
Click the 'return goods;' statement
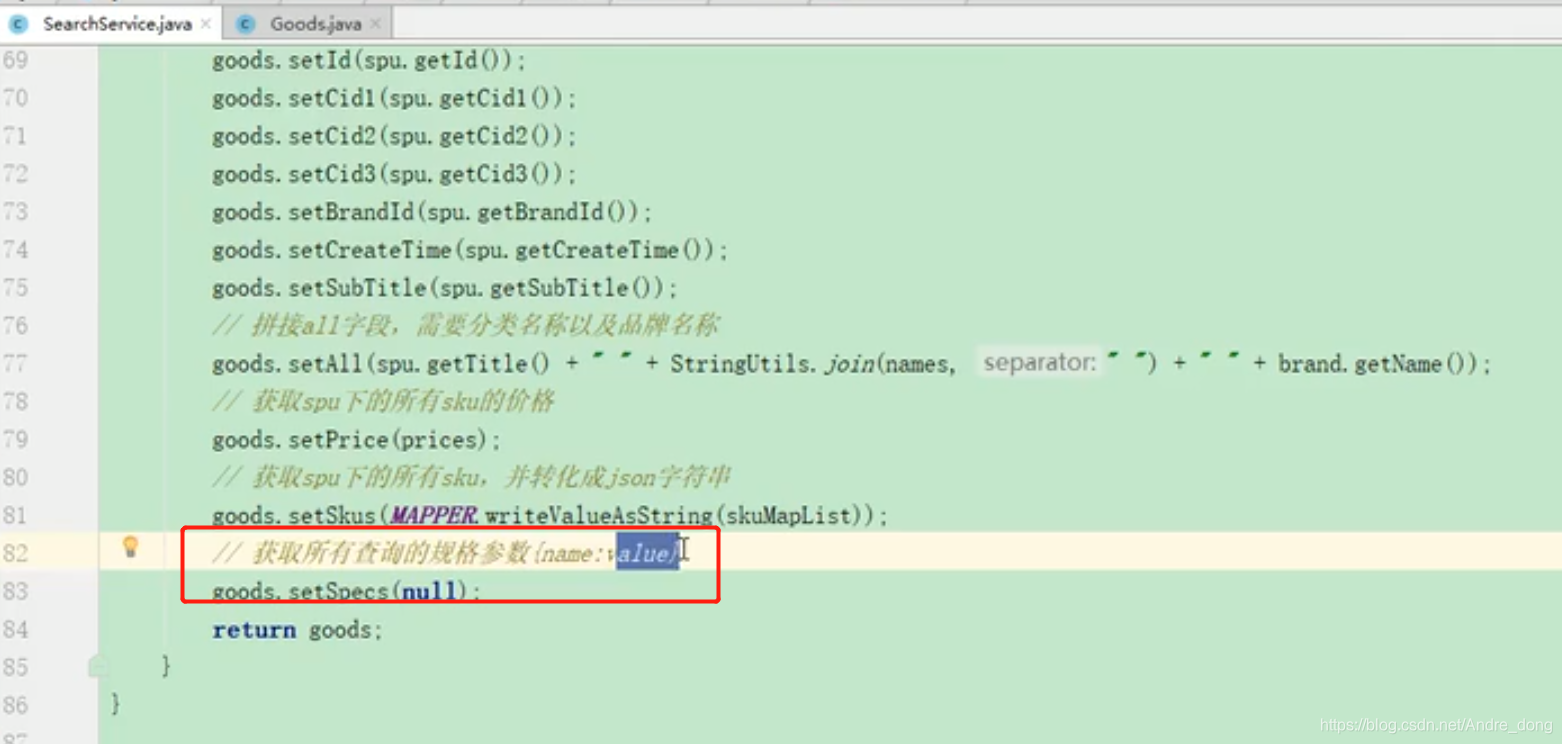point(297,630)
